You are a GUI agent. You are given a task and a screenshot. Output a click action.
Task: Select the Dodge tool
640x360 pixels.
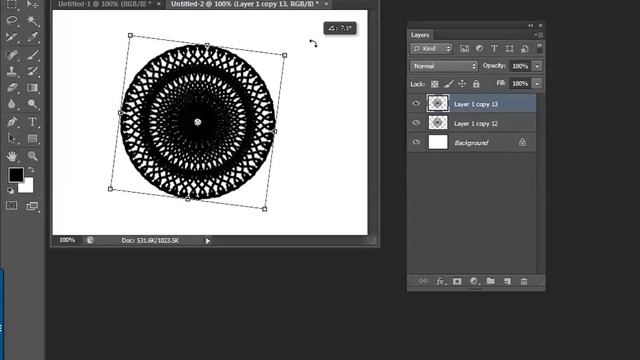pos(33,104)
